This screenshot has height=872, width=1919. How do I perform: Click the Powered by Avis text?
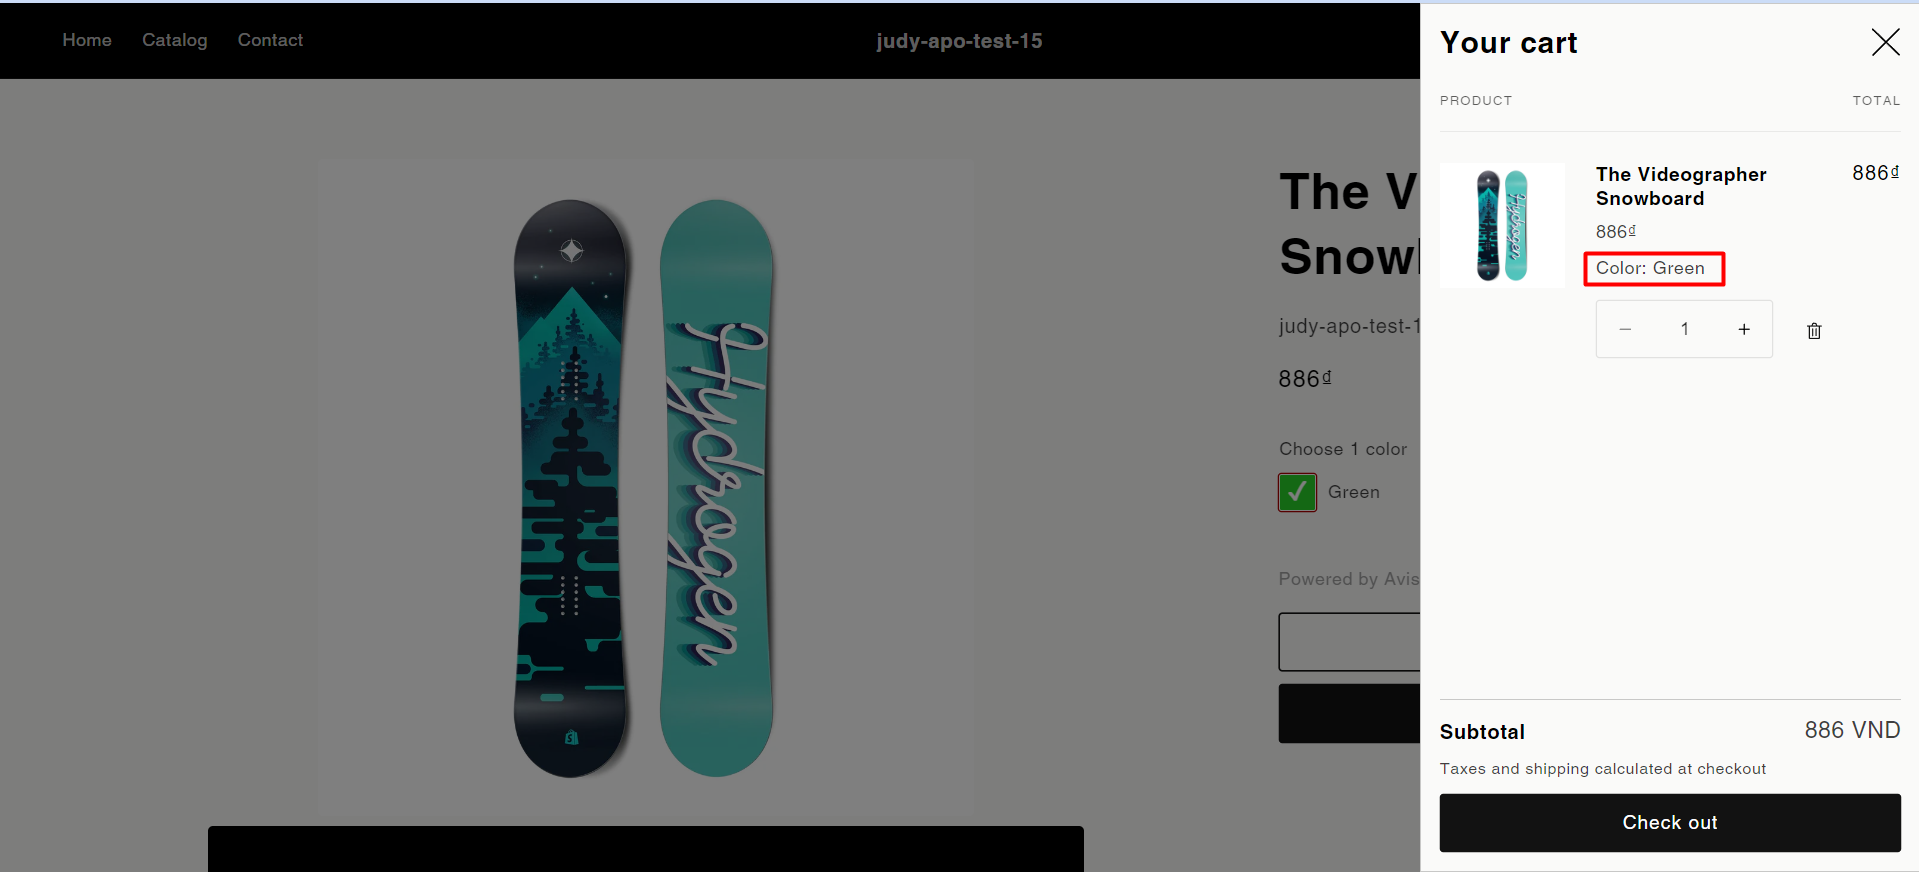[x=1349, y=579]
